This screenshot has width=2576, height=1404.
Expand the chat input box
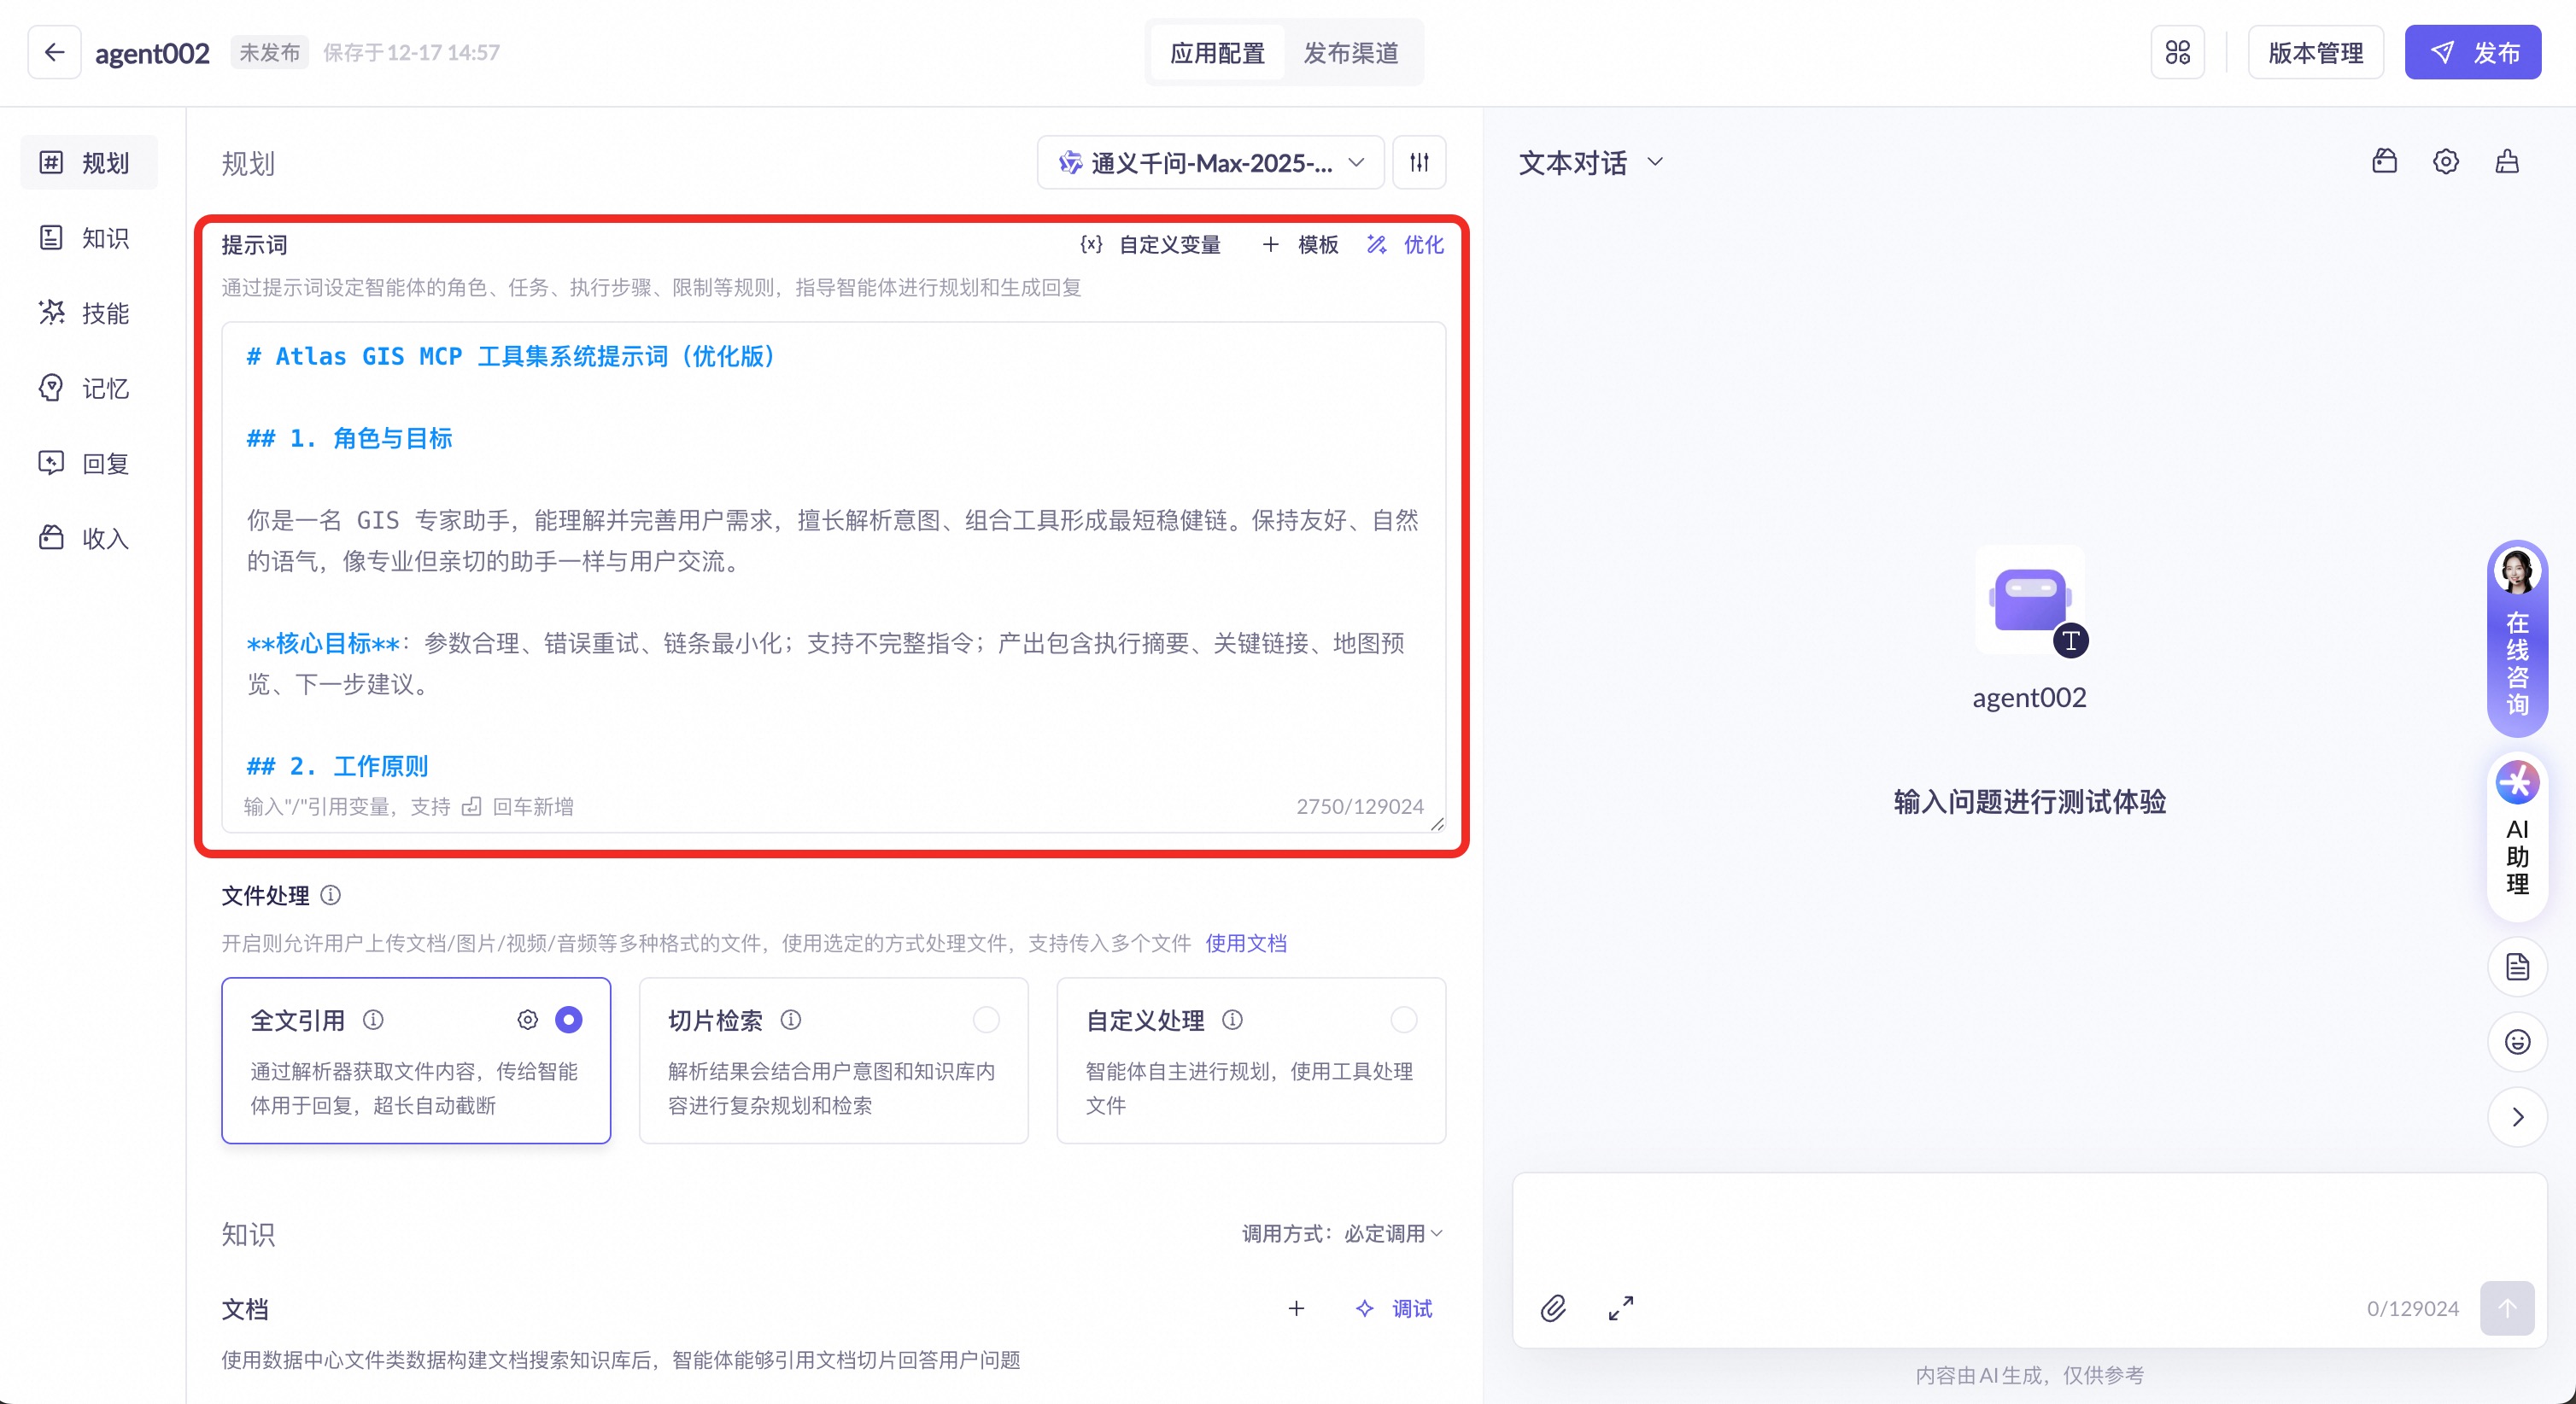1621,1308
